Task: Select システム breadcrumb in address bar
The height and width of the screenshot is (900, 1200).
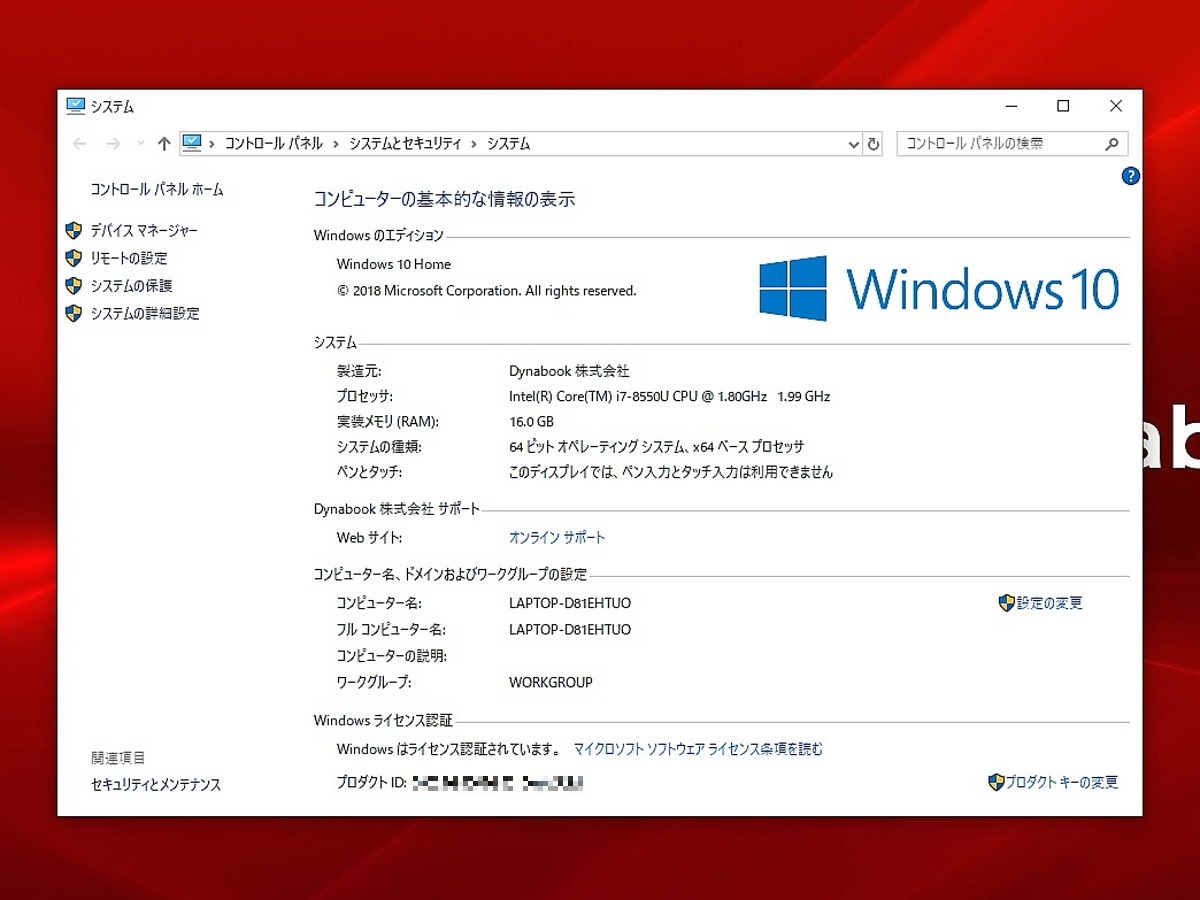Action: 508,144
